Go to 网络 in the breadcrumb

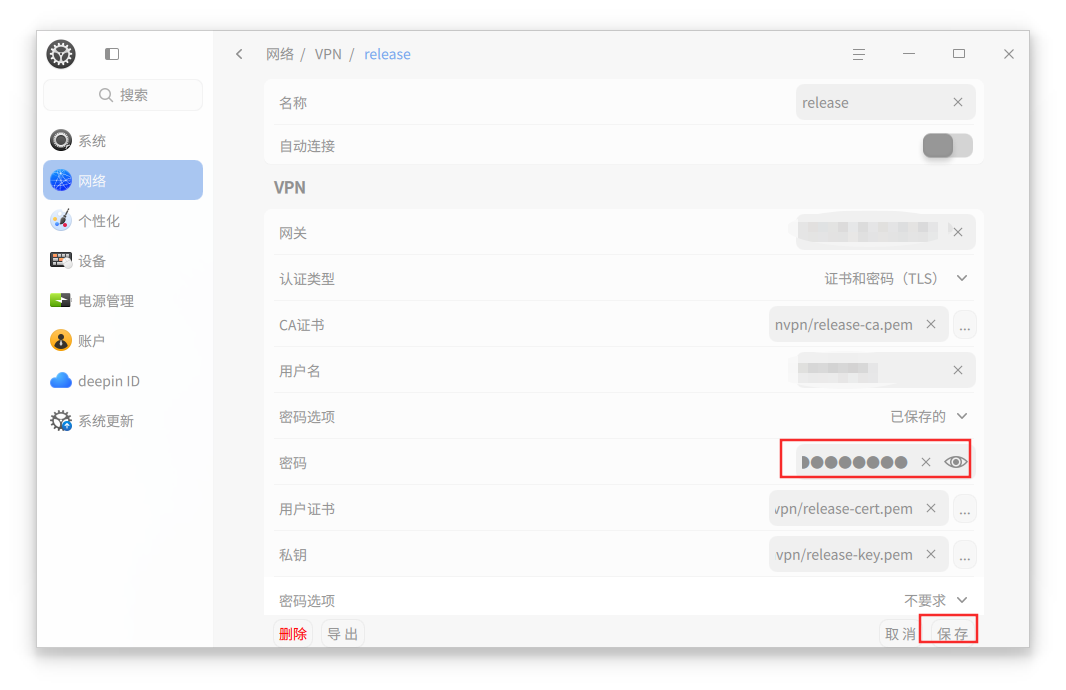280,54
